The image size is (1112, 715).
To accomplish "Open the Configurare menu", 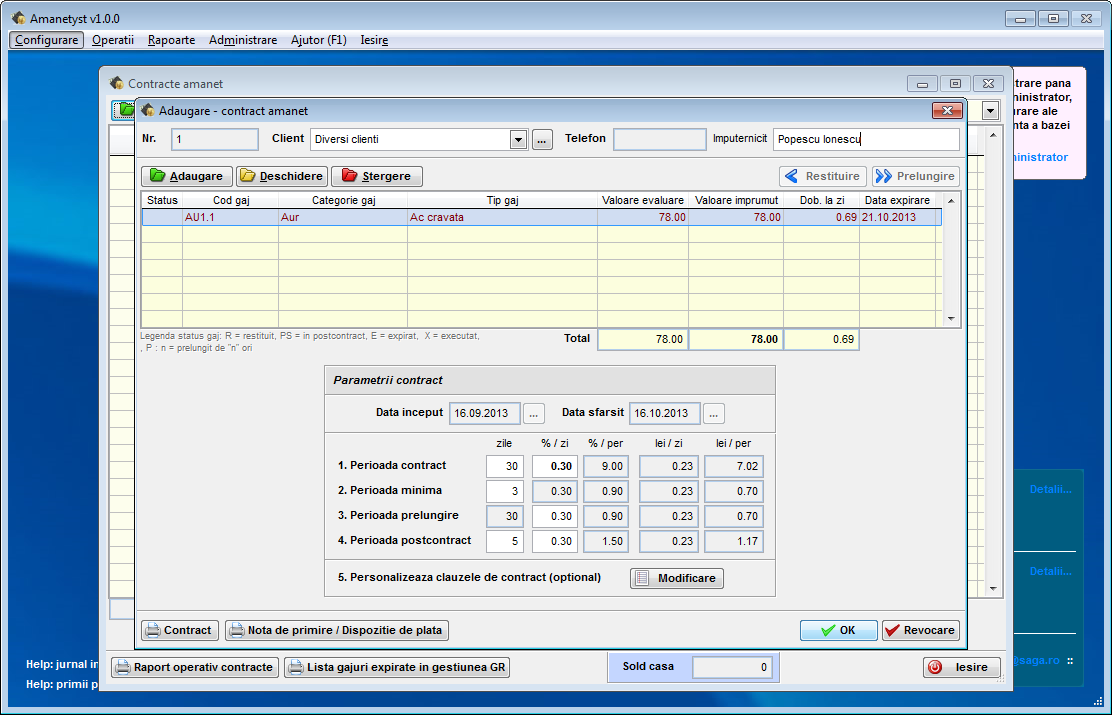I will (47, 40).
